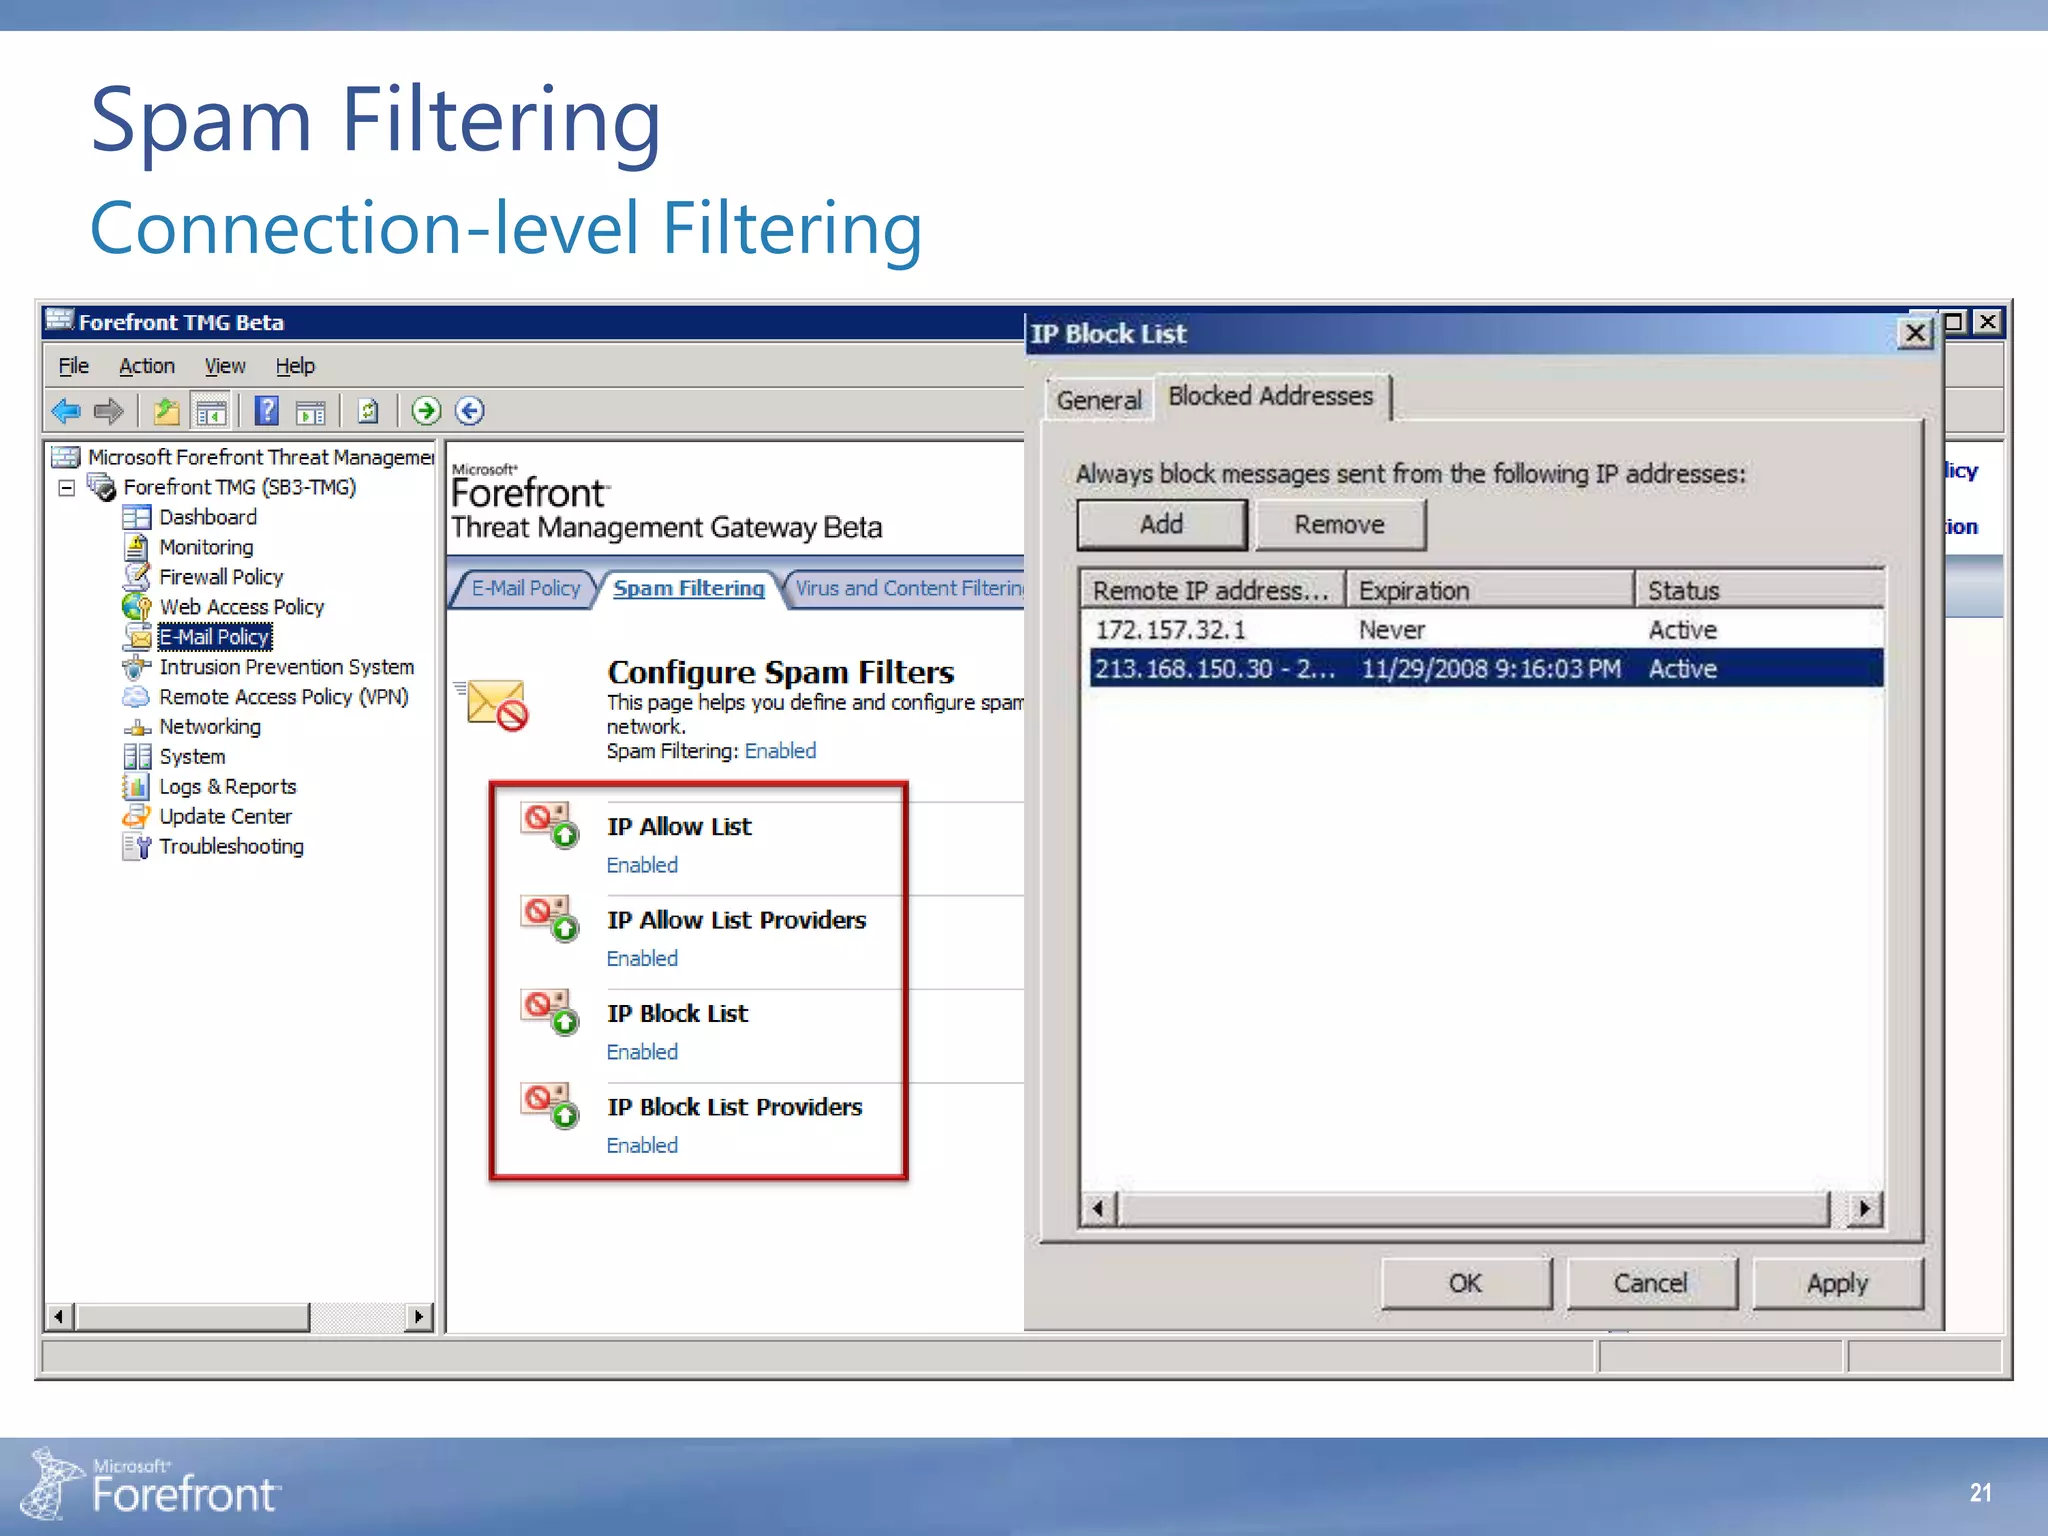Click the green right-arrow circle toolbar icon
Image resolution: width=2048 pixels, height=1536 pixels.
click(x=426, y=411)
